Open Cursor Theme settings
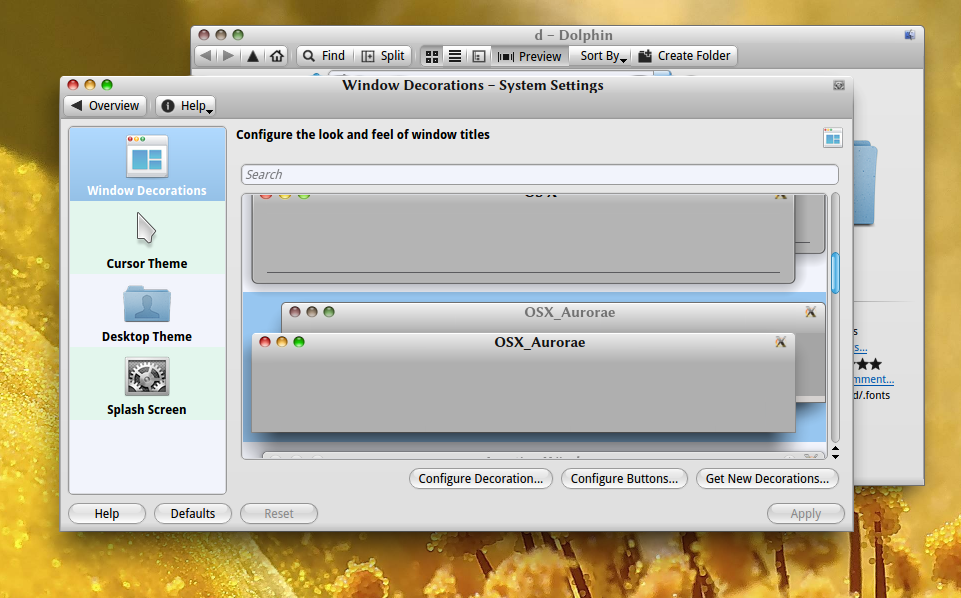The height and width of the screenshot is (598, 961). 147,238
